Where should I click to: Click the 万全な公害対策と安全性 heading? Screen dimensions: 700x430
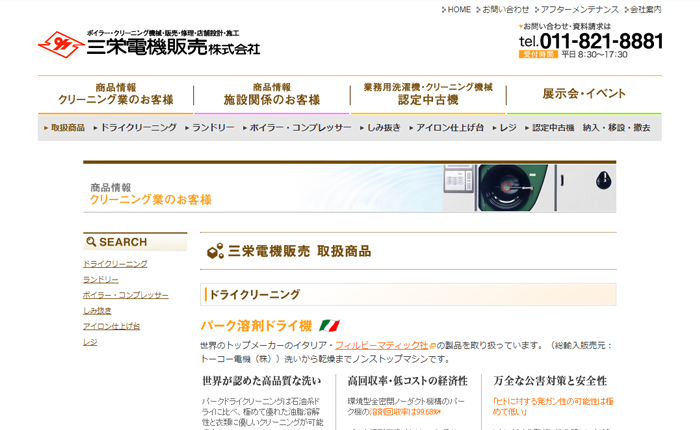(550, 381)
